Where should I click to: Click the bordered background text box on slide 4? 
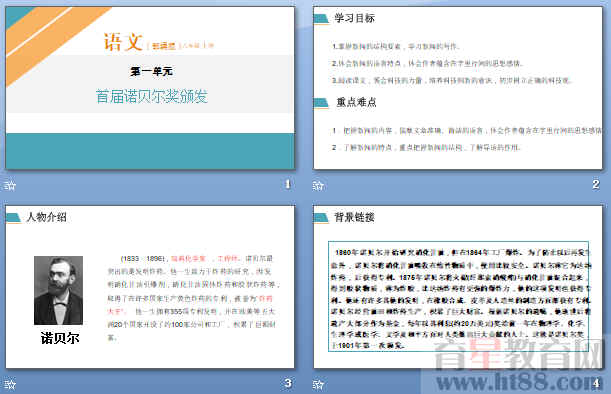click(458, 296)
